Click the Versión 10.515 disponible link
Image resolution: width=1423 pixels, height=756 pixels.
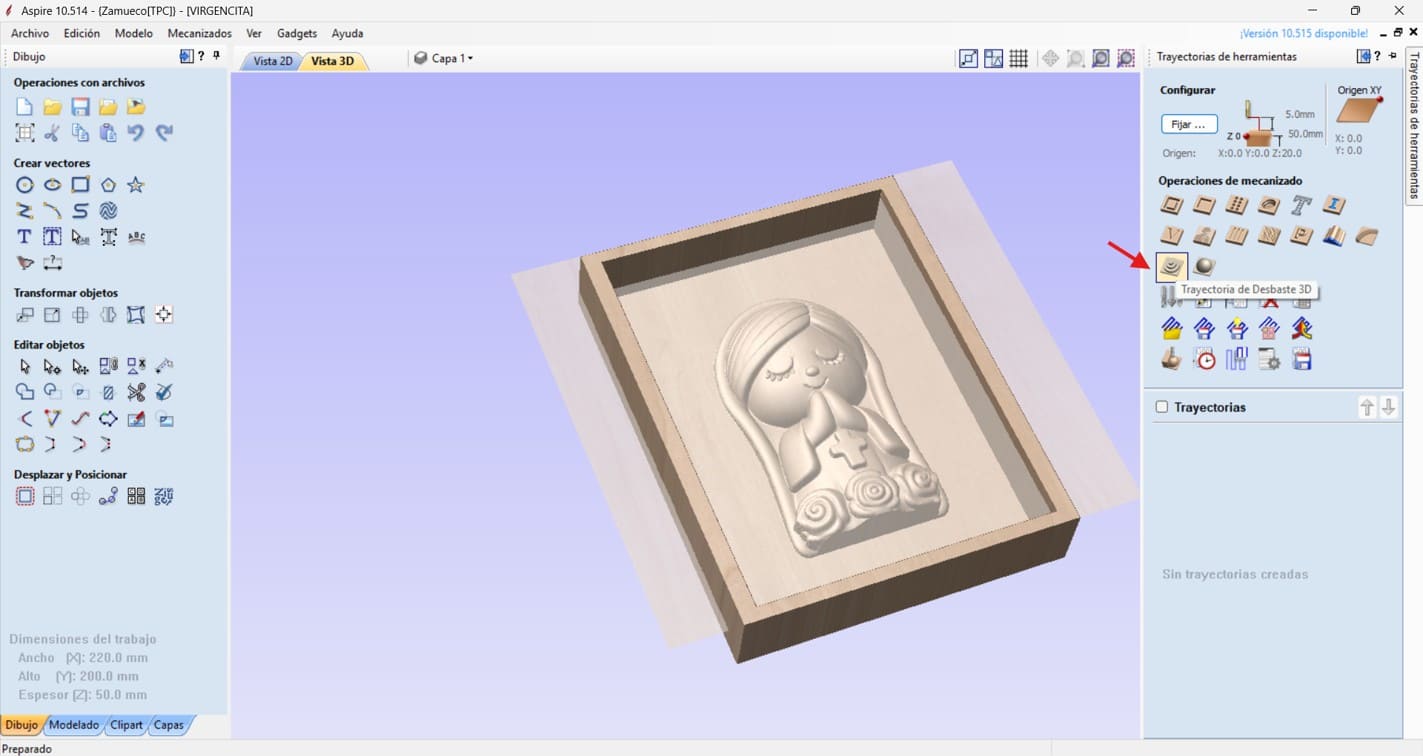click(x=1304, y=33)
